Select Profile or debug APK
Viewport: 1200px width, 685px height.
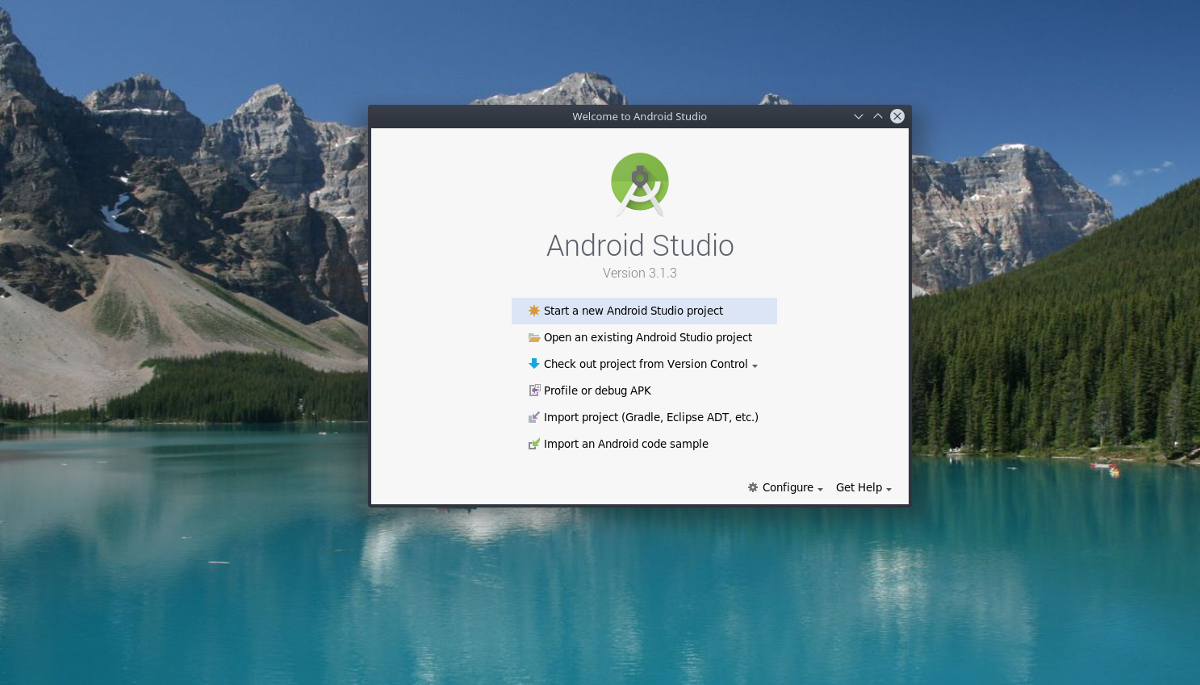tap(644, 391)
